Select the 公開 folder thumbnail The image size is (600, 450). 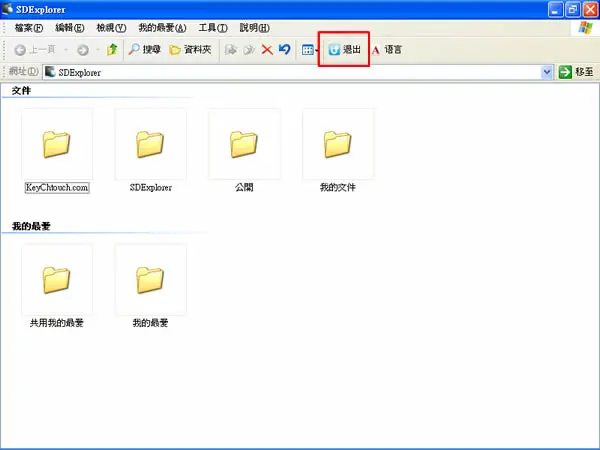click(245, 144)
